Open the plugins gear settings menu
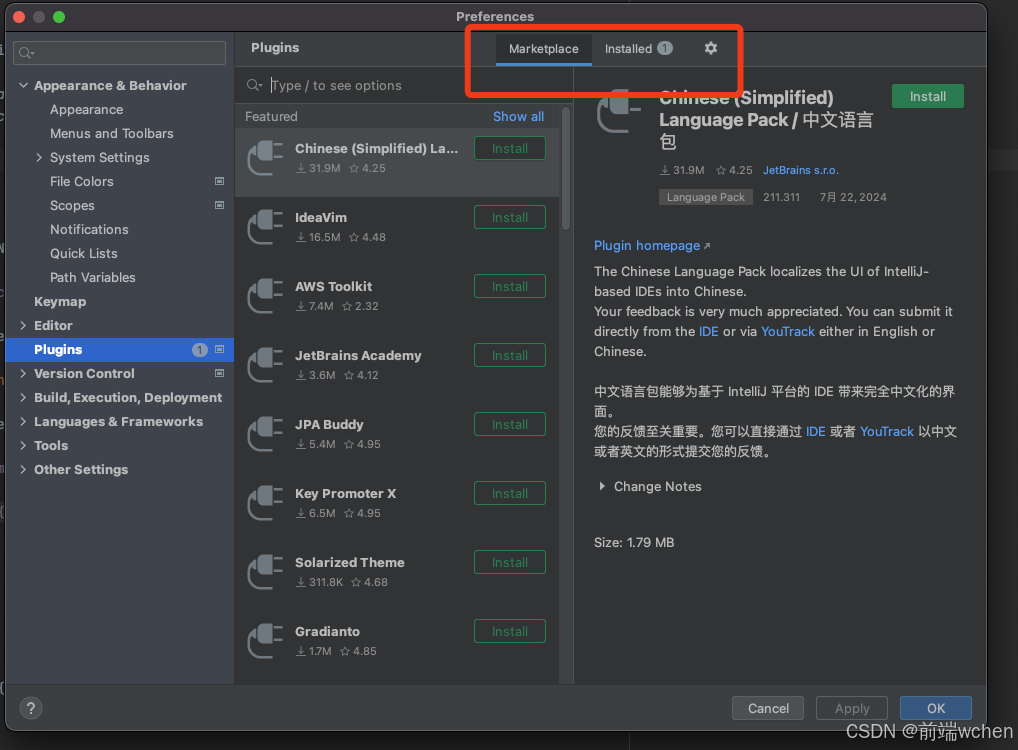Viewport: 1018px width, 750px height. [711, 48]
